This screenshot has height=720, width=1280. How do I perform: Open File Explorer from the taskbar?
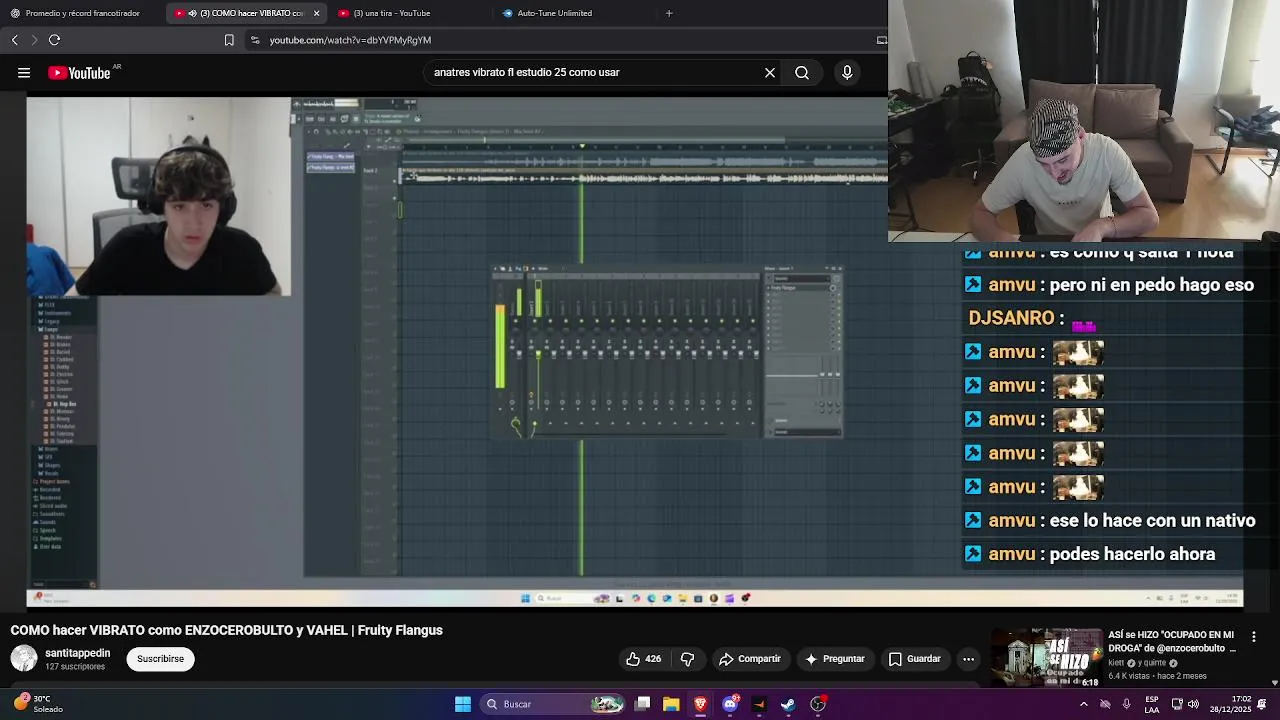point(671,704)
